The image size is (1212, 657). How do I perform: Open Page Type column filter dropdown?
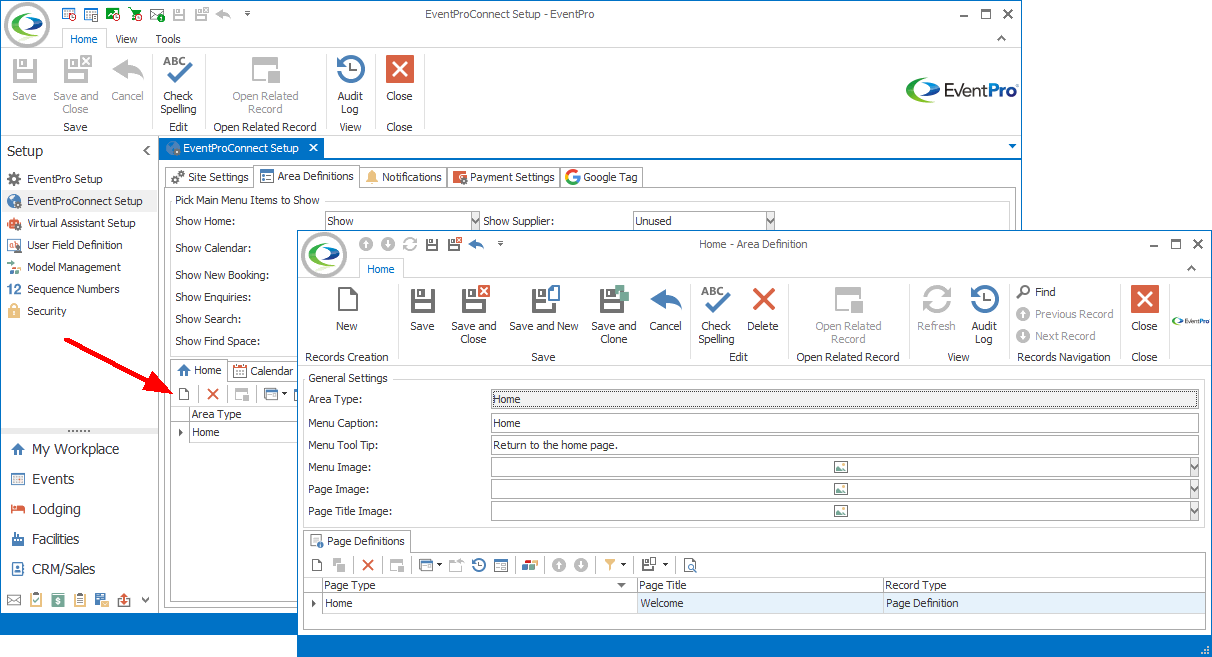(x=622, y=585)
